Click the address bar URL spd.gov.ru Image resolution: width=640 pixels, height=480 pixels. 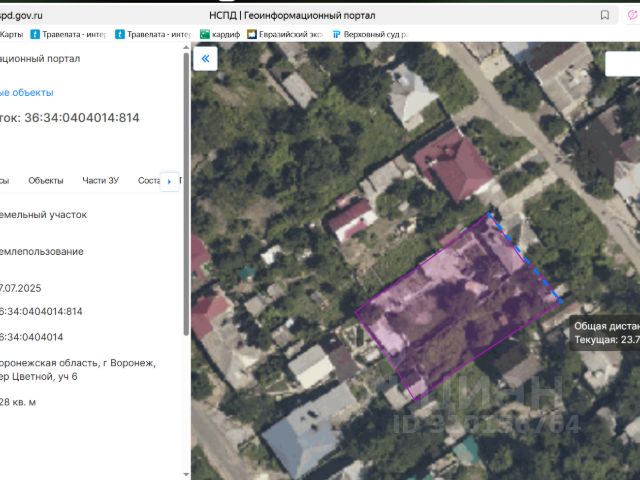pos(21,16)
